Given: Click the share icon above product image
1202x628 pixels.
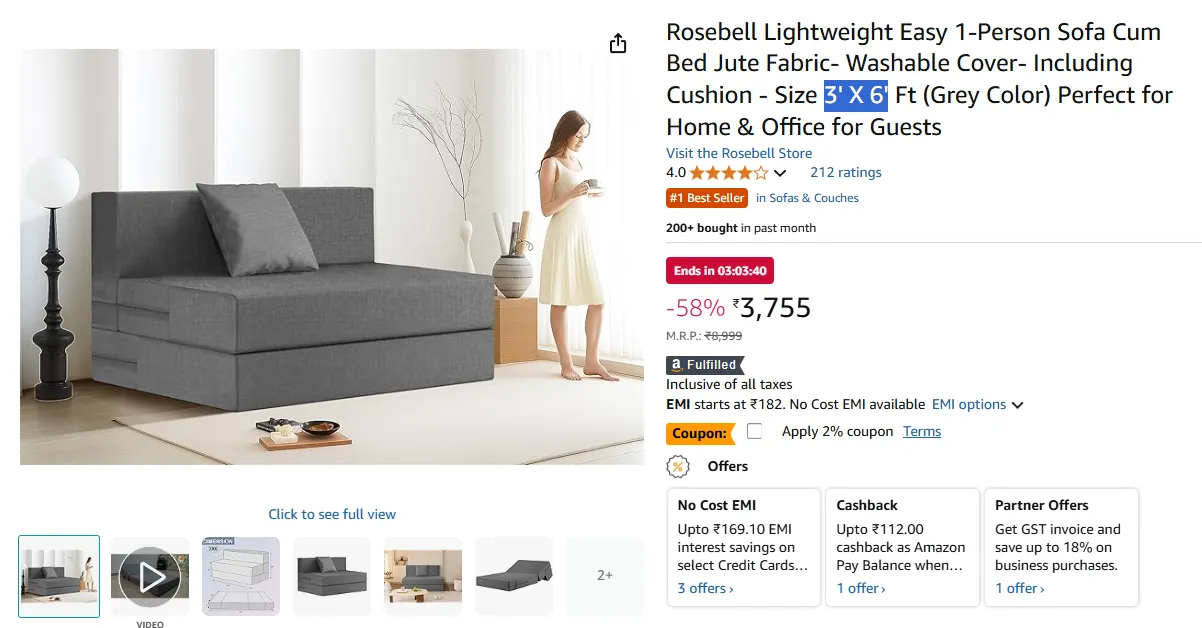Looking at the screenshot, I should click(618, 43).
